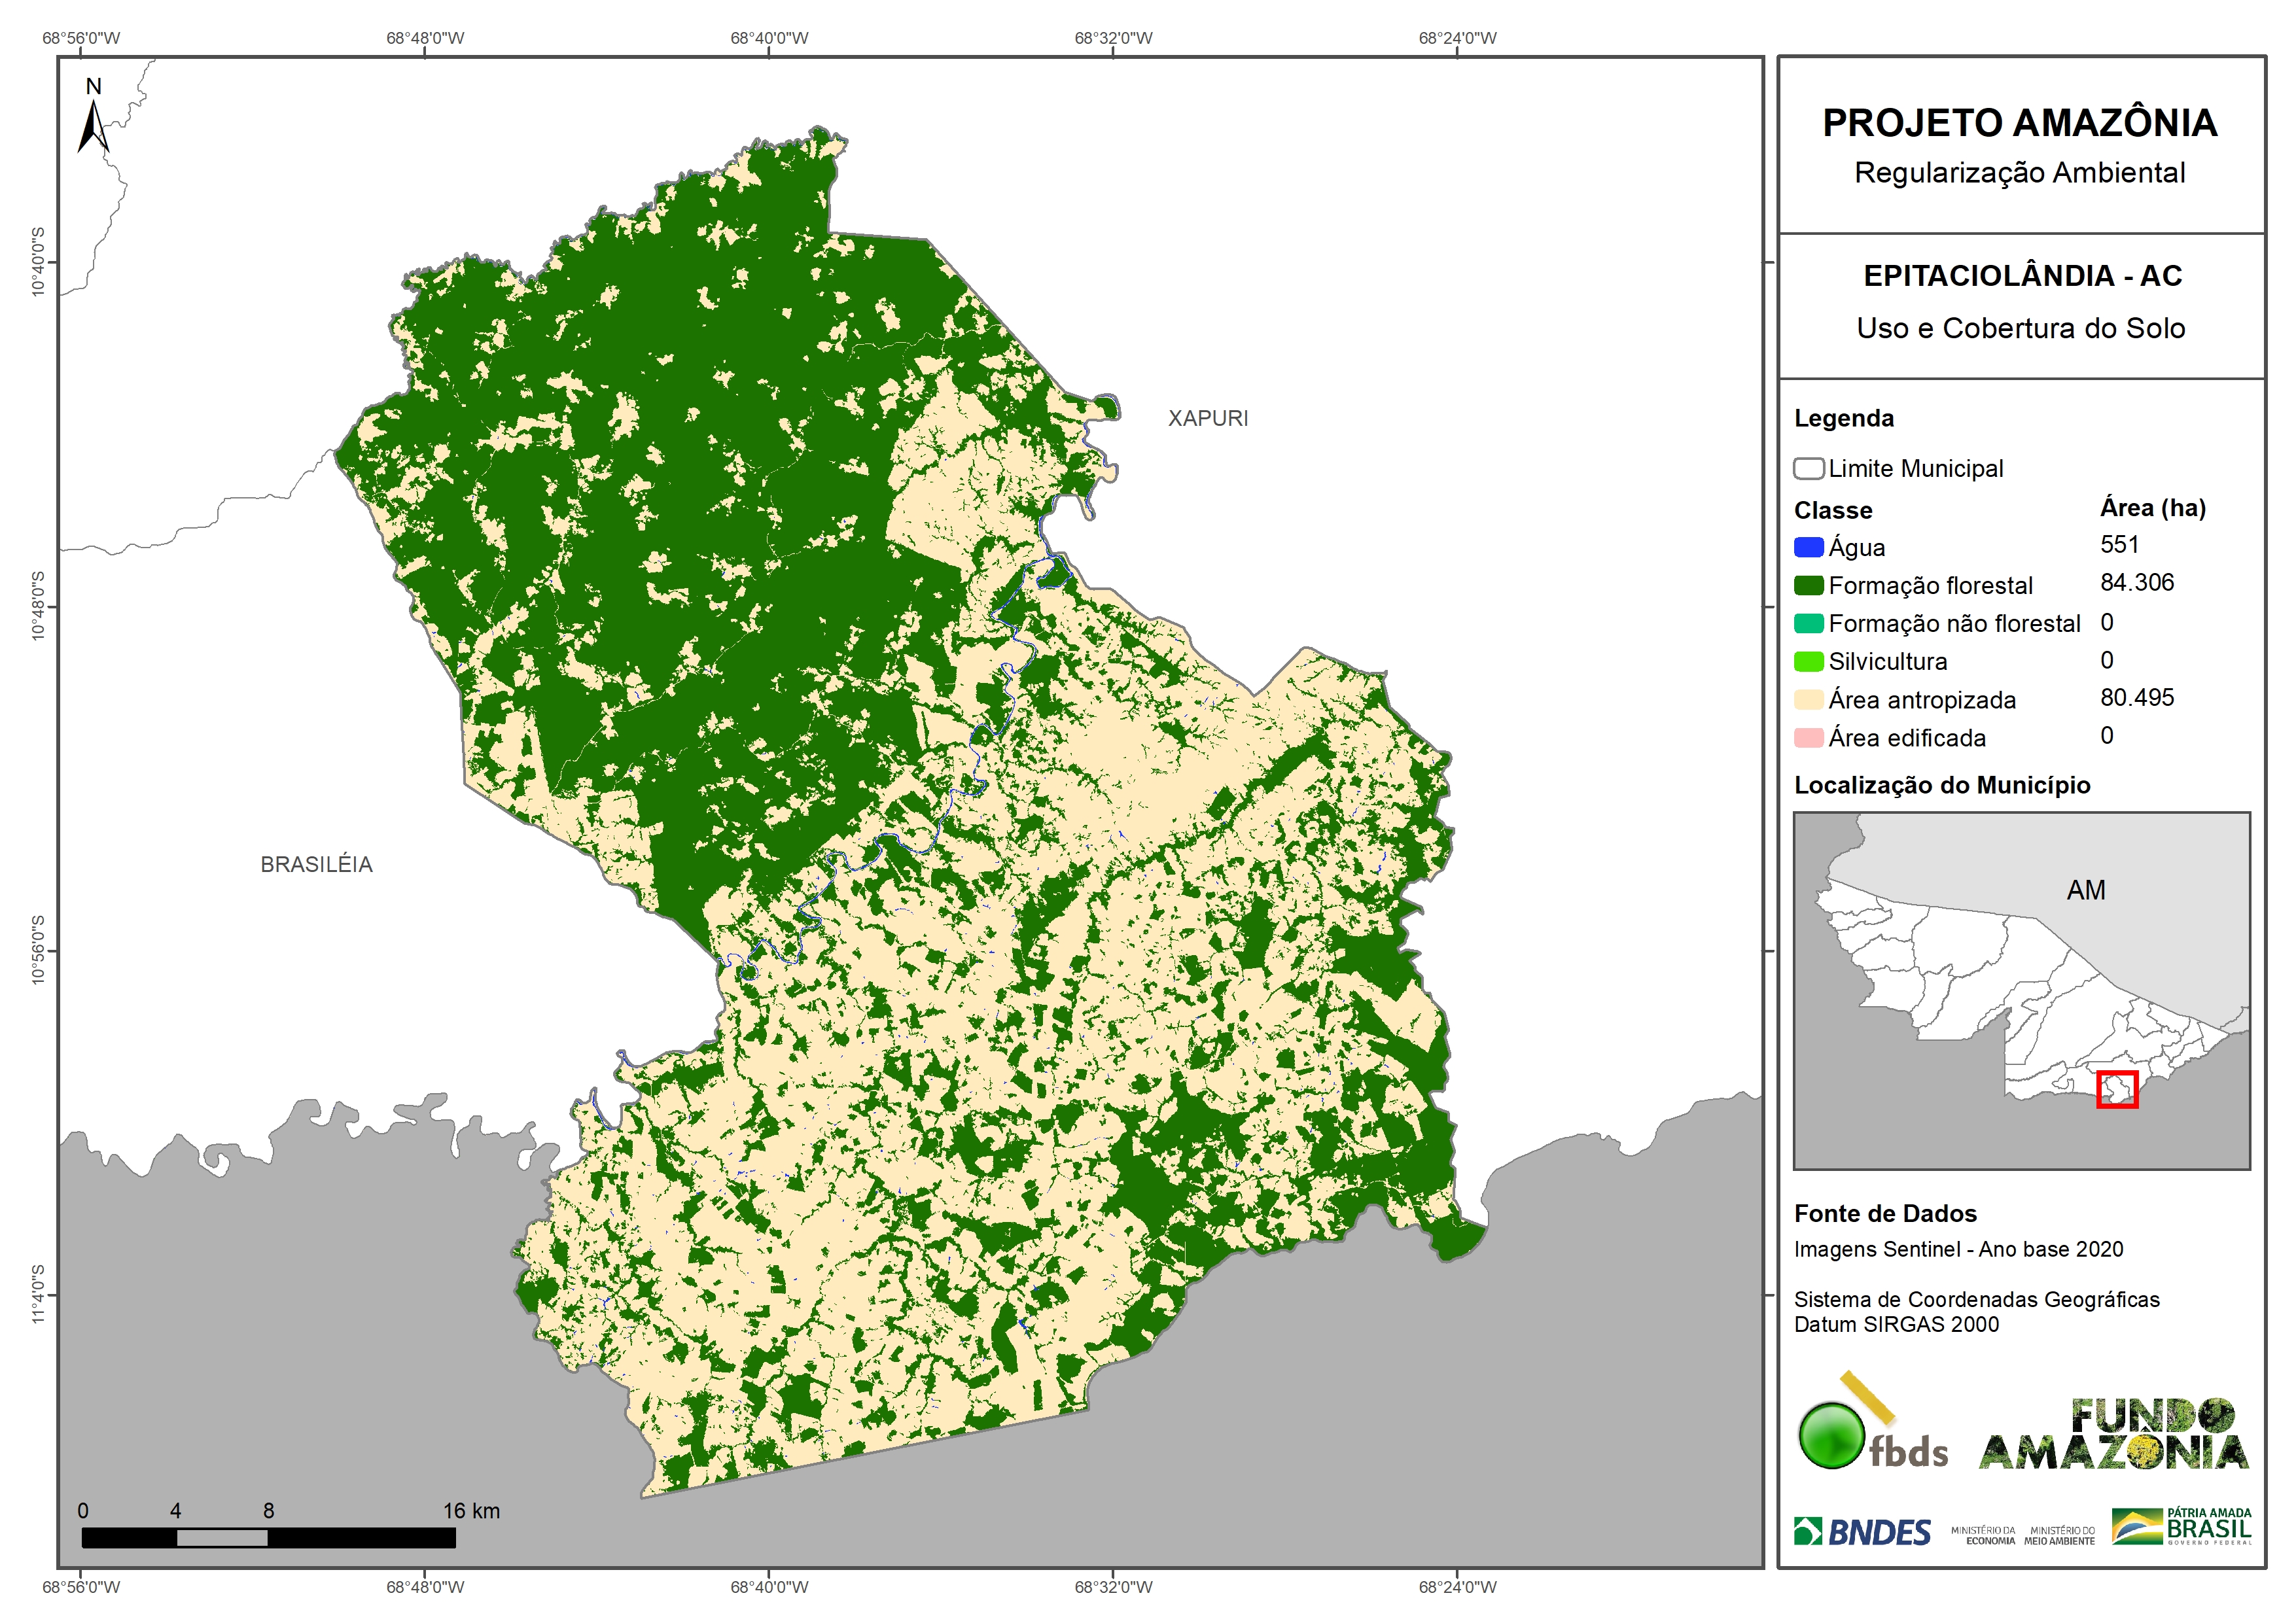Click the AM label in inset map
This screenshot has width=2296, height=1623.
coord(2086,890)
